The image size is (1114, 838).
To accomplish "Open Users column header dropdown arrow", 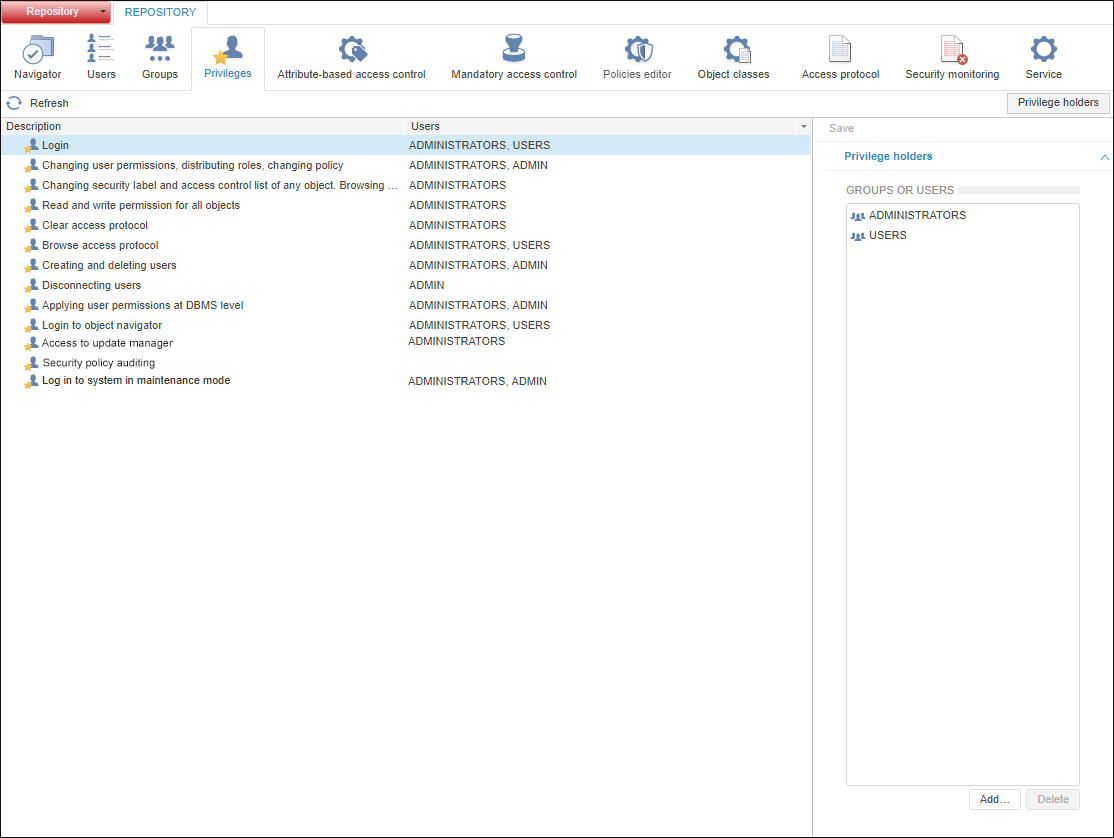I will tap(803, 127).
